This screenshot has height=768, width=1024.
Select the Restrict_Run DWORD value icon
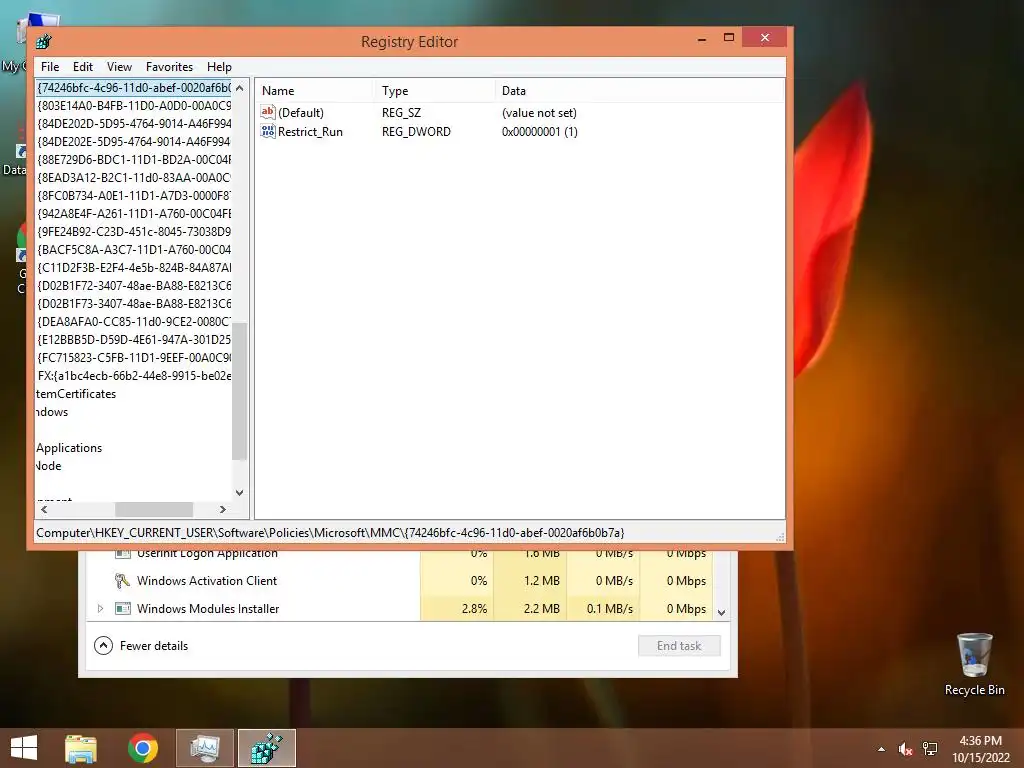268,131
